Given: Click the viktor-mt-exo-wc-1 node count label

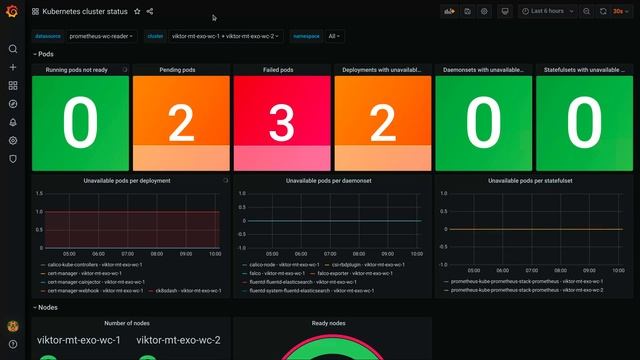Looking at the screenshot, I should 79,340.
